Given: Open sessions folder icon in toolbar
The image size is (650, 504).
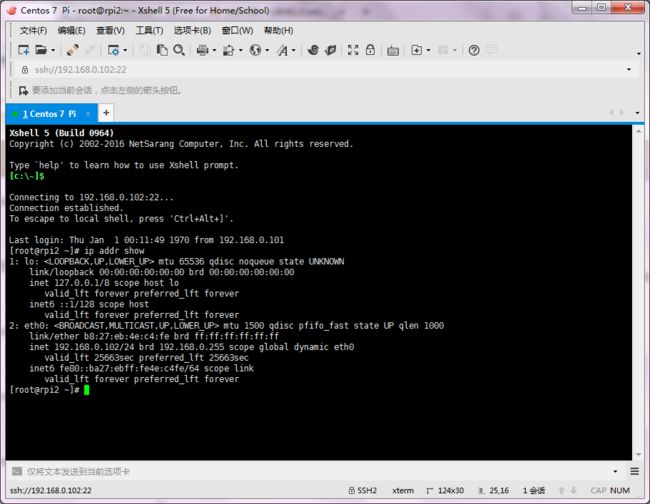Looking at the screenshot, I should click(41, 50).
